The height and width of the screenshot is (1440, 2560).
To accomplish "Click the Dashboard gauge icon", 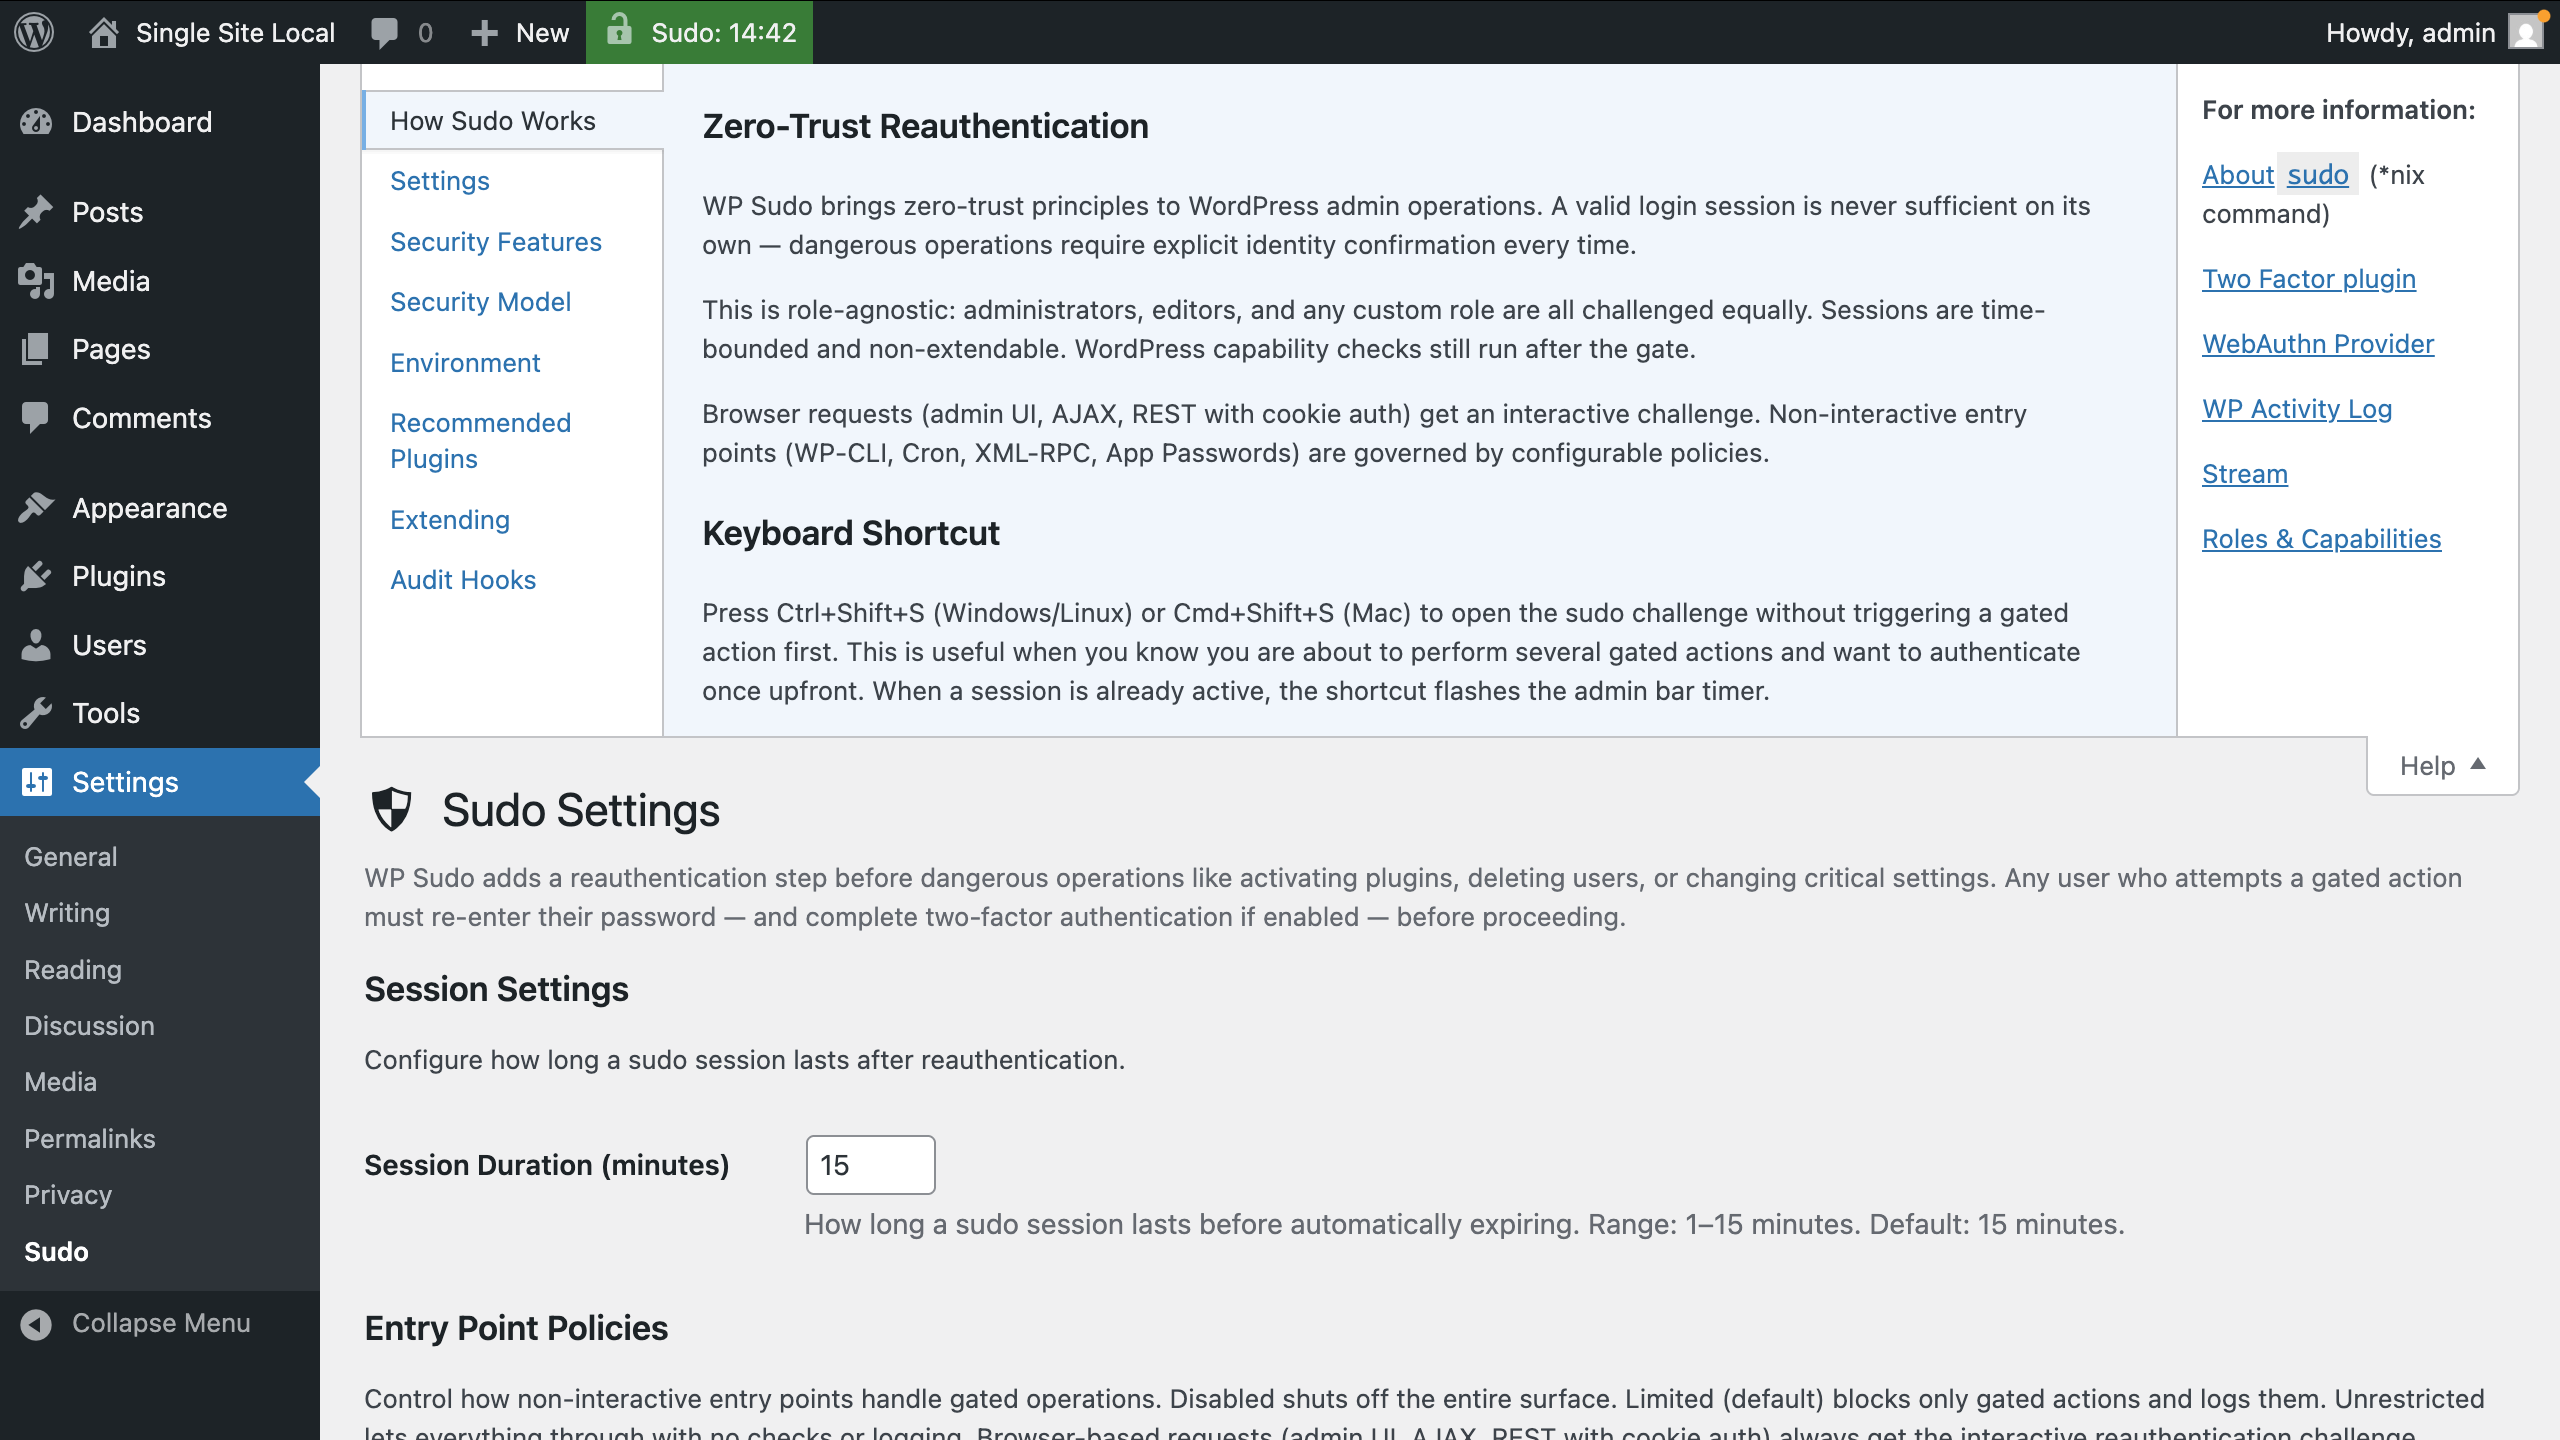I will point(36,122).
